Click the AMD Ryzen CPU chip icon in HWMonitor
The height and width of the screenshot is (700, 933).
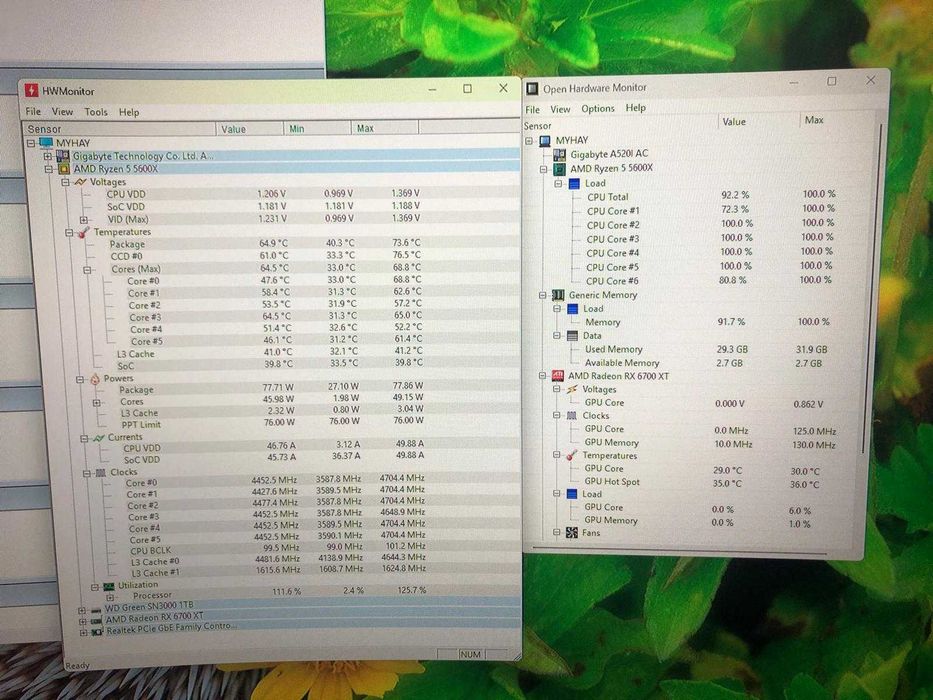point(64,169)
